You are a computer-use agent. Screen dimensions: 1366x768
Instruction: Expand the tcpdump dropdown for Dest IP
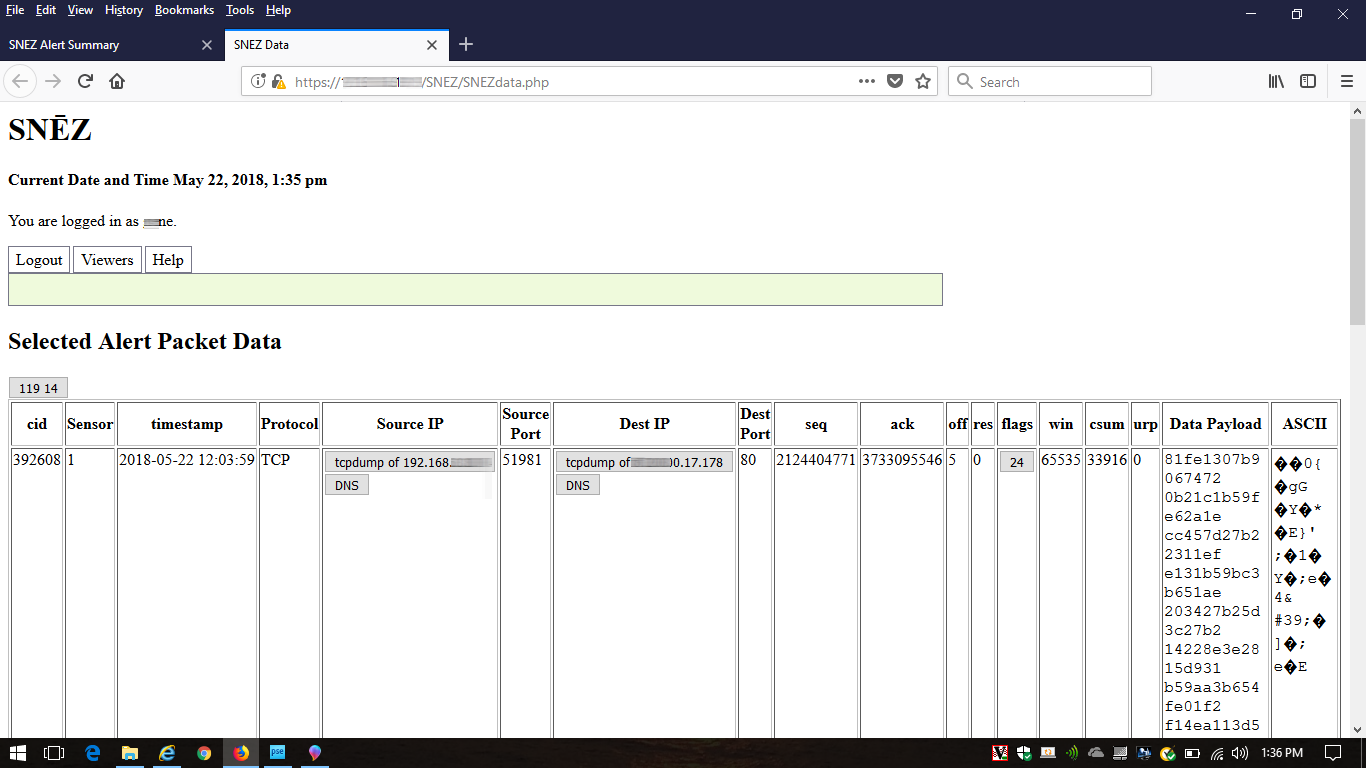(x=644, y=461)
